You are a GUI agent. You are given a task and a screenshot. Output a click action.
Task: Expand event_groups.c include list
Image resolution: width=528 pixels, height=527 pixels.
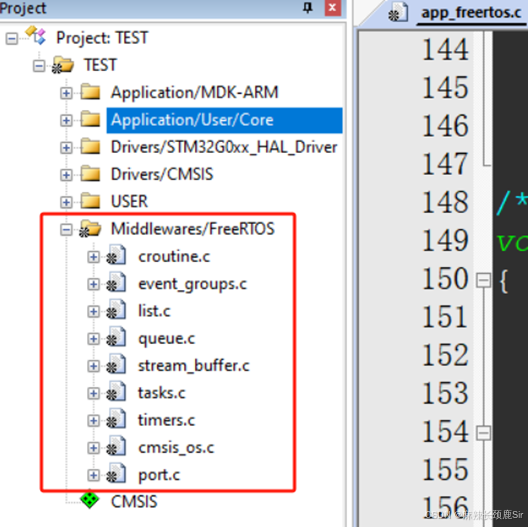pyautogui.click(x=94, y=284)
